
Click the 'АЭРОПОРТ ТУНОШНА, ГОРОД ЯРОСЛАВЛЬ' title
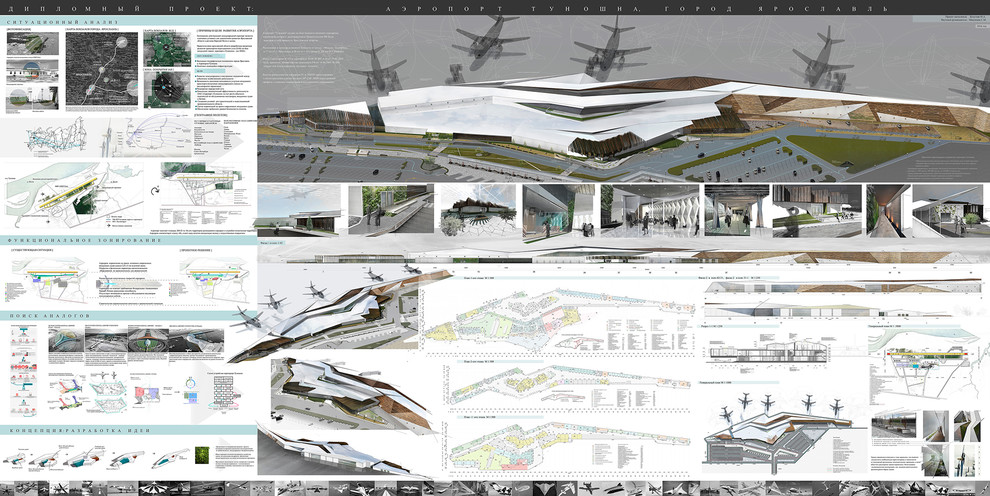pos(636,9)
